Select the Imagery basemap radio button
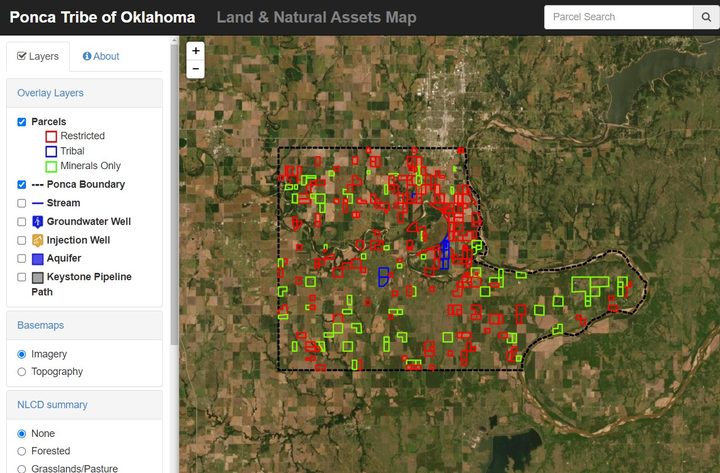 click(22, 354)
